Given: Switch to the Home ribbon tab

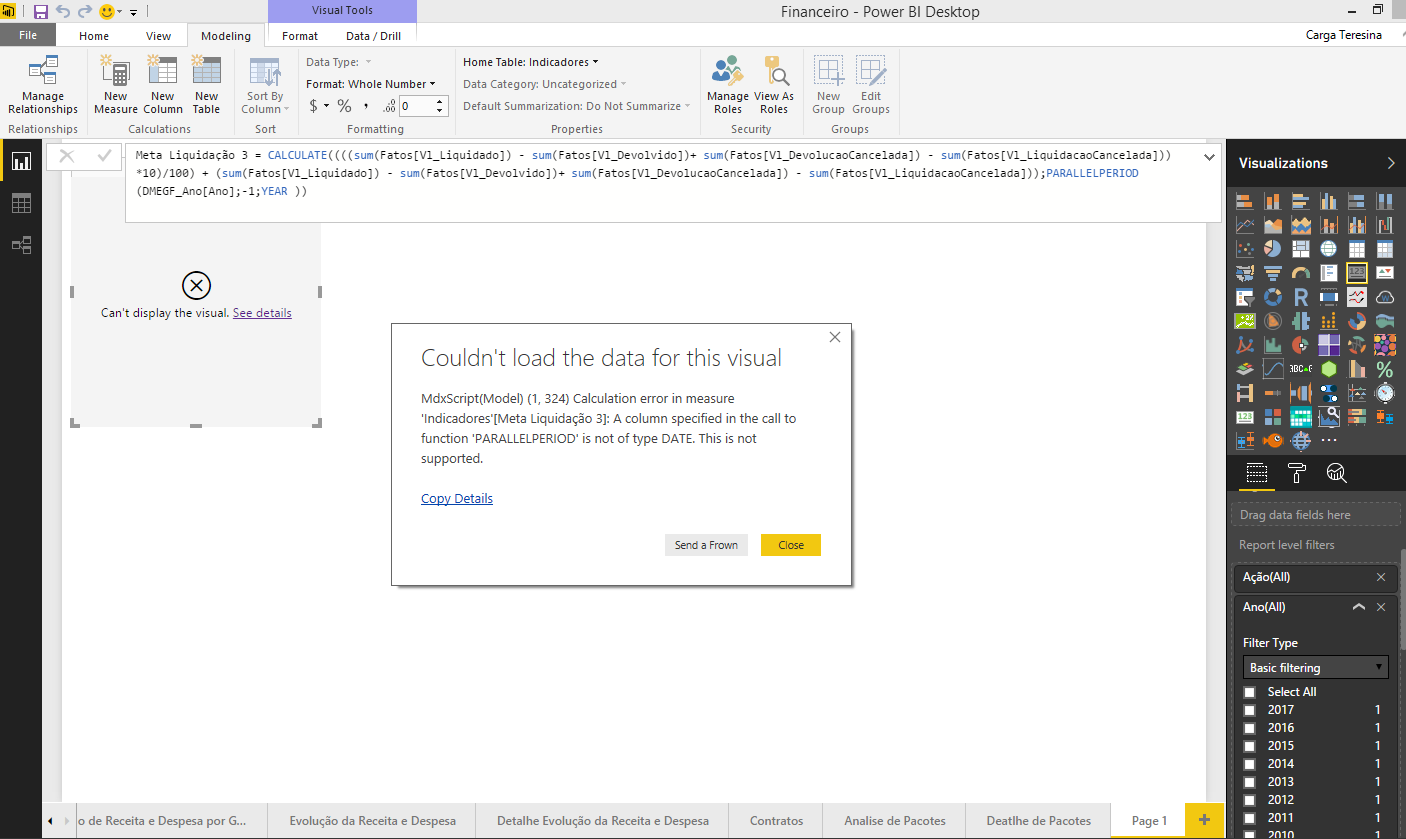Looking at the screenshot, I should 94,36.
